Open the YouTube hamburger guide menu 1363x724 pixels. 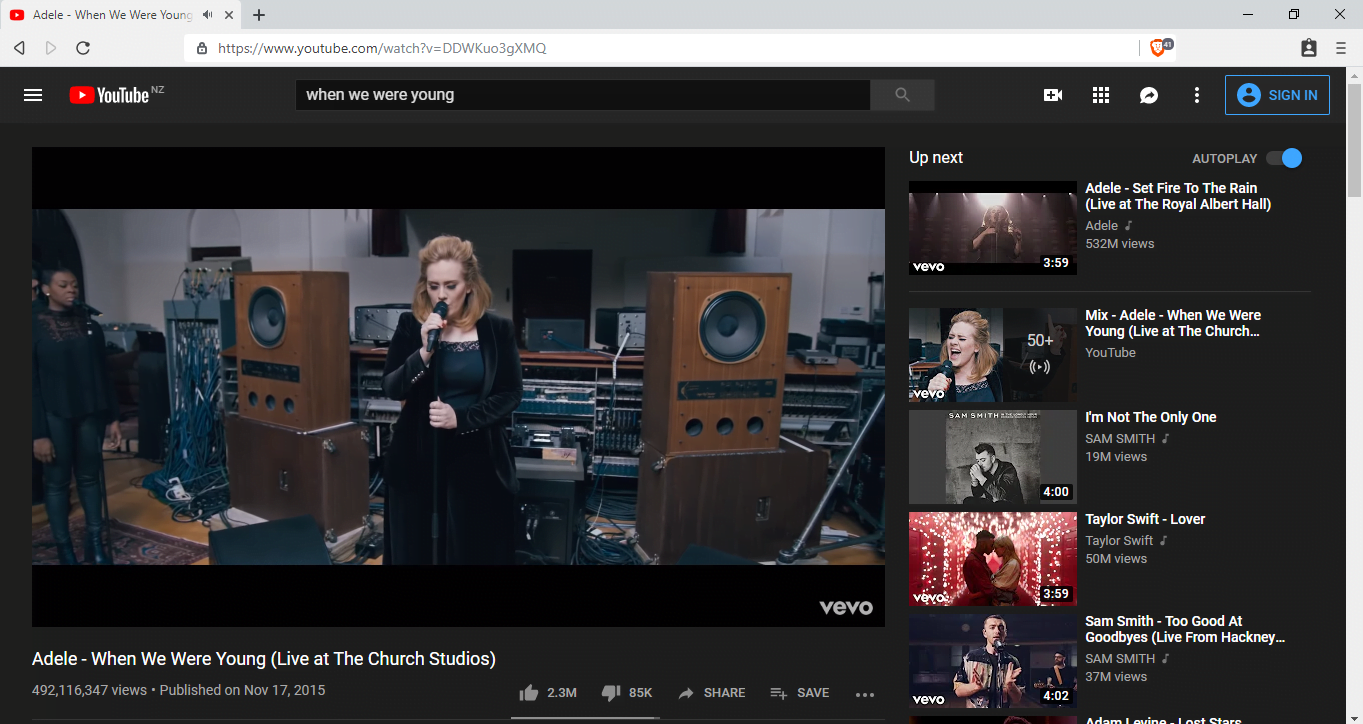coord(33,95)
